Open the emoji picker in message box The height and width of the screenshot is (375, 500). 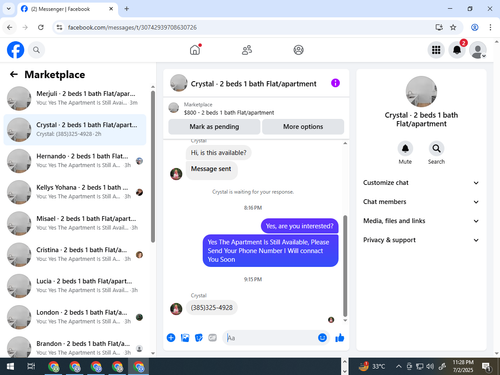point(322,338)
